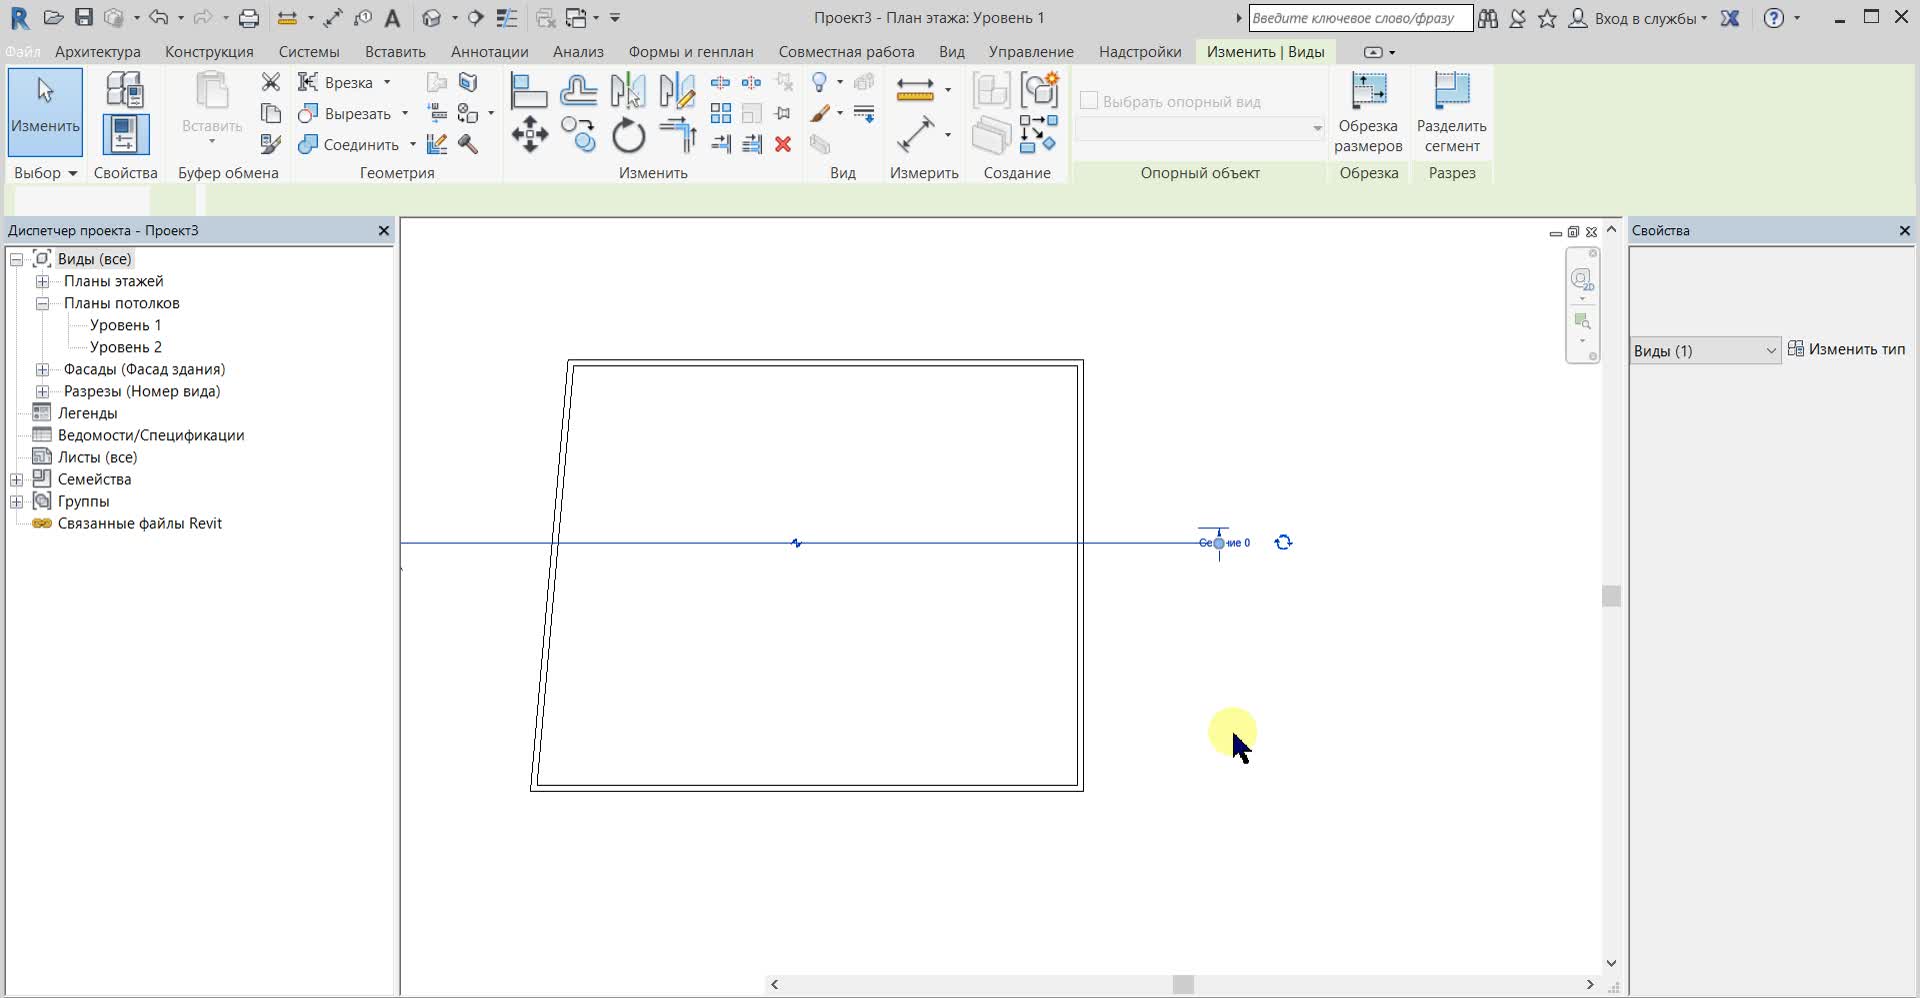Choose Mirror - Pick Axis tool

click(627, 91)
